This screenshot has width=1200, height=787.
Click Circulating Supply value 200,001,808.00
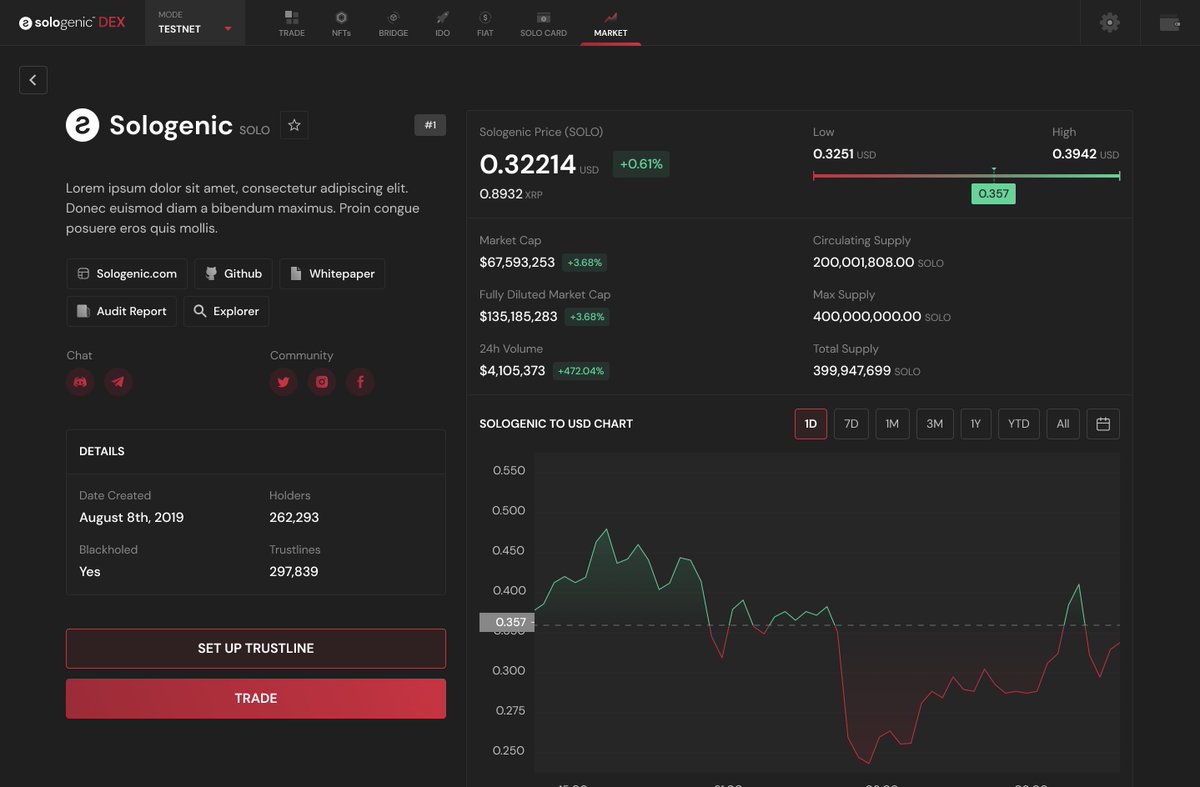[x=863, y=262]
